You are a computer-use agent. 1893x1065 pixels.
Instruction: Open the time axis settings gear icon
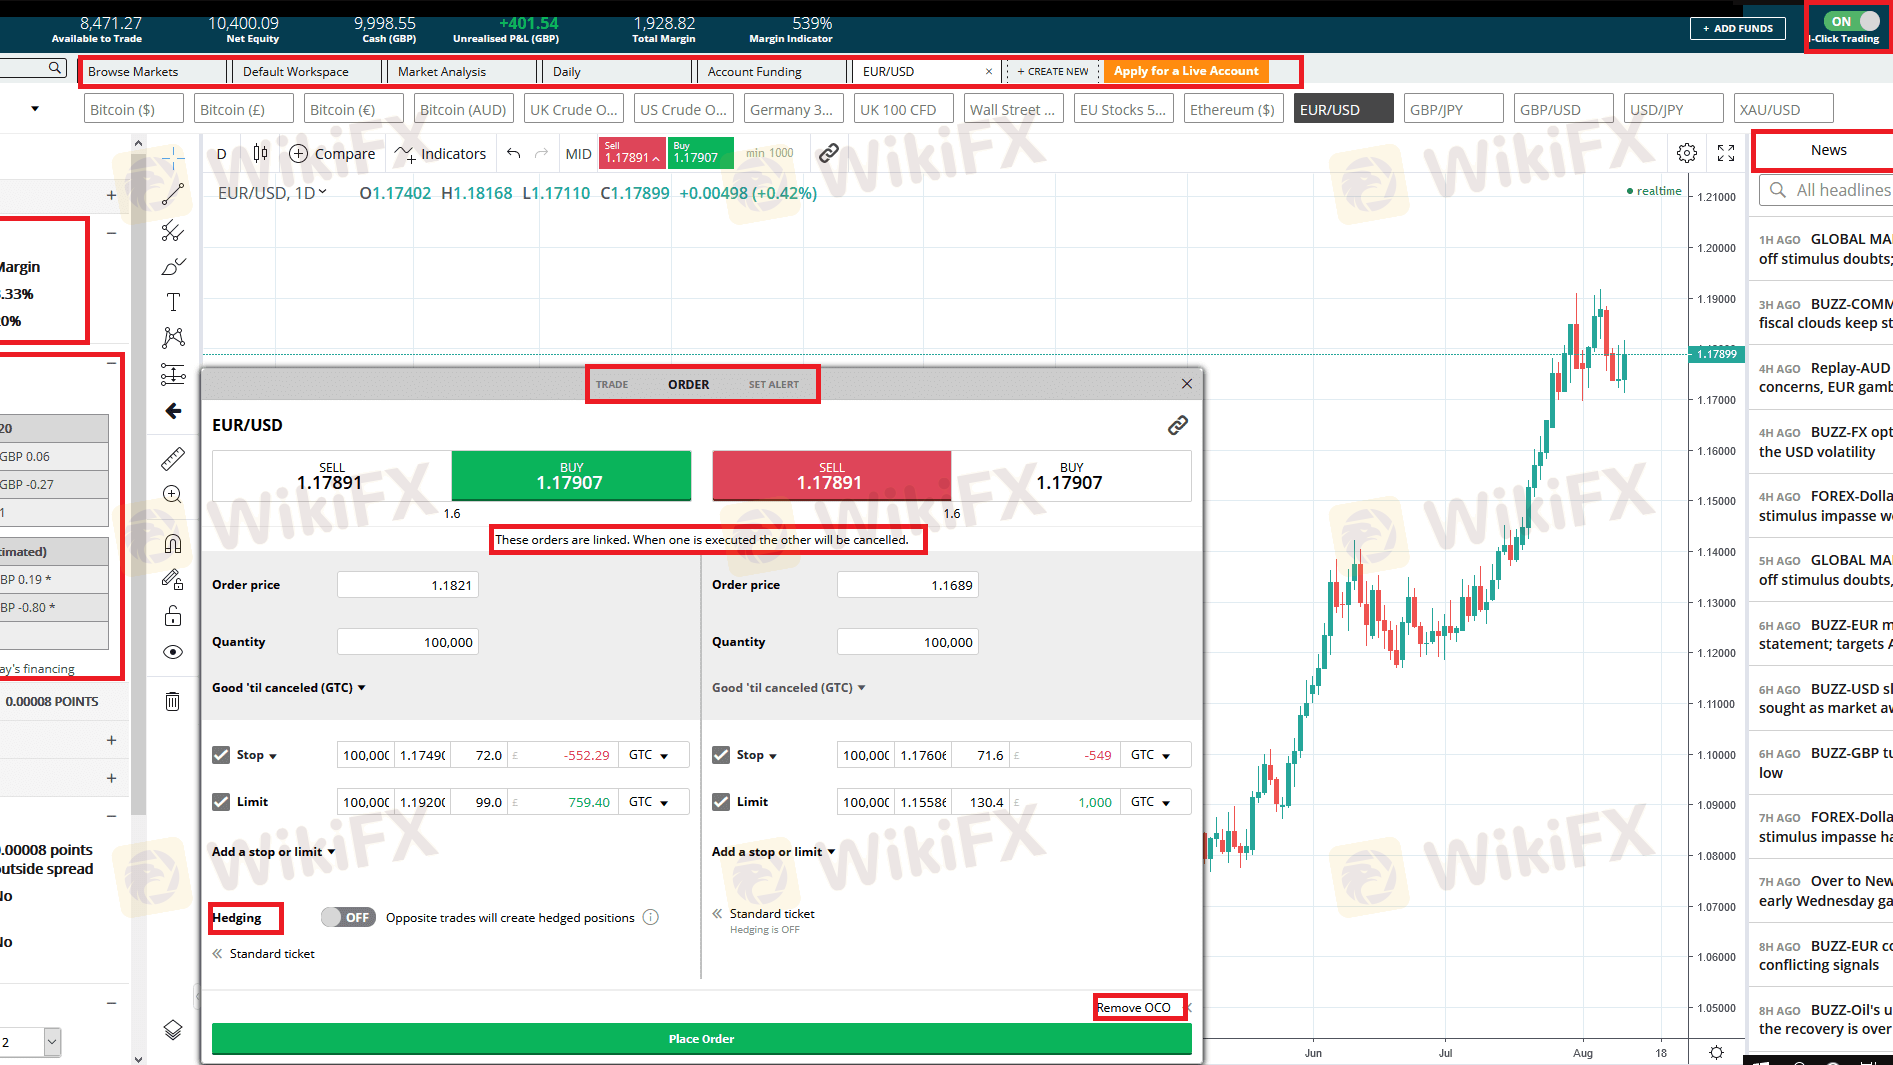[x=1716, y=1052]
